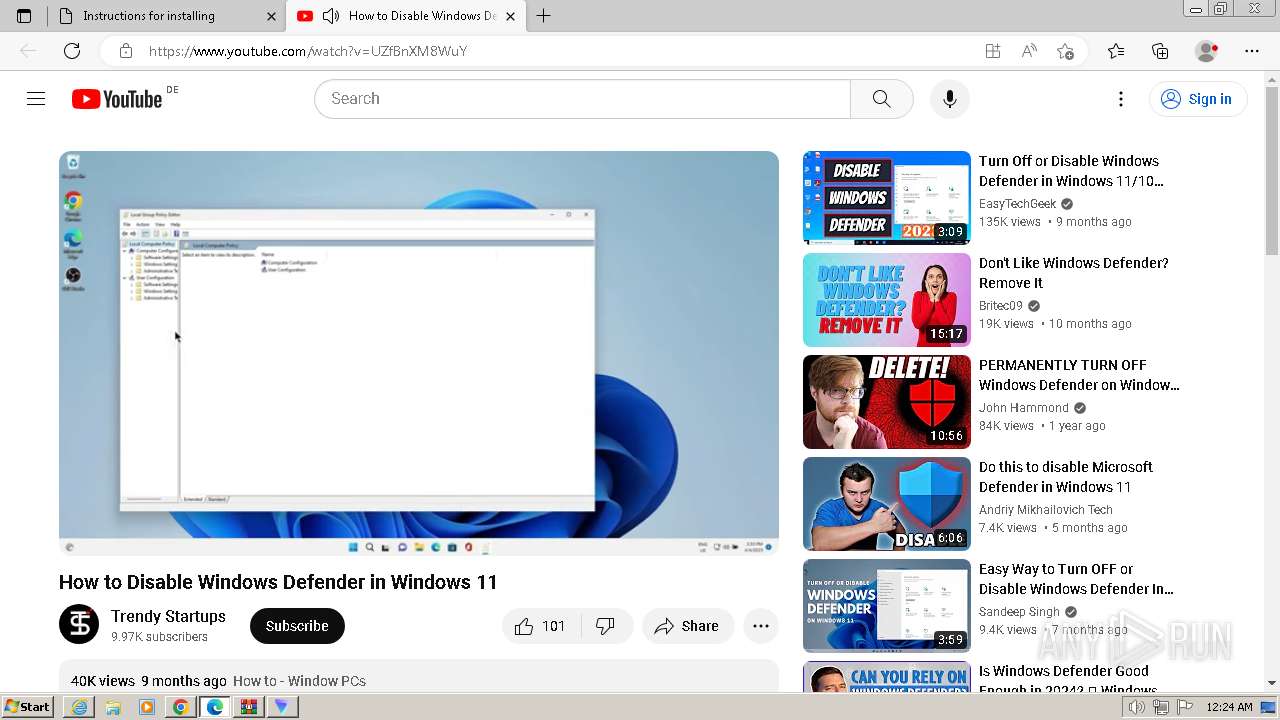
Task: Click the YouTube logo to go home
Action: pos(117,99)
